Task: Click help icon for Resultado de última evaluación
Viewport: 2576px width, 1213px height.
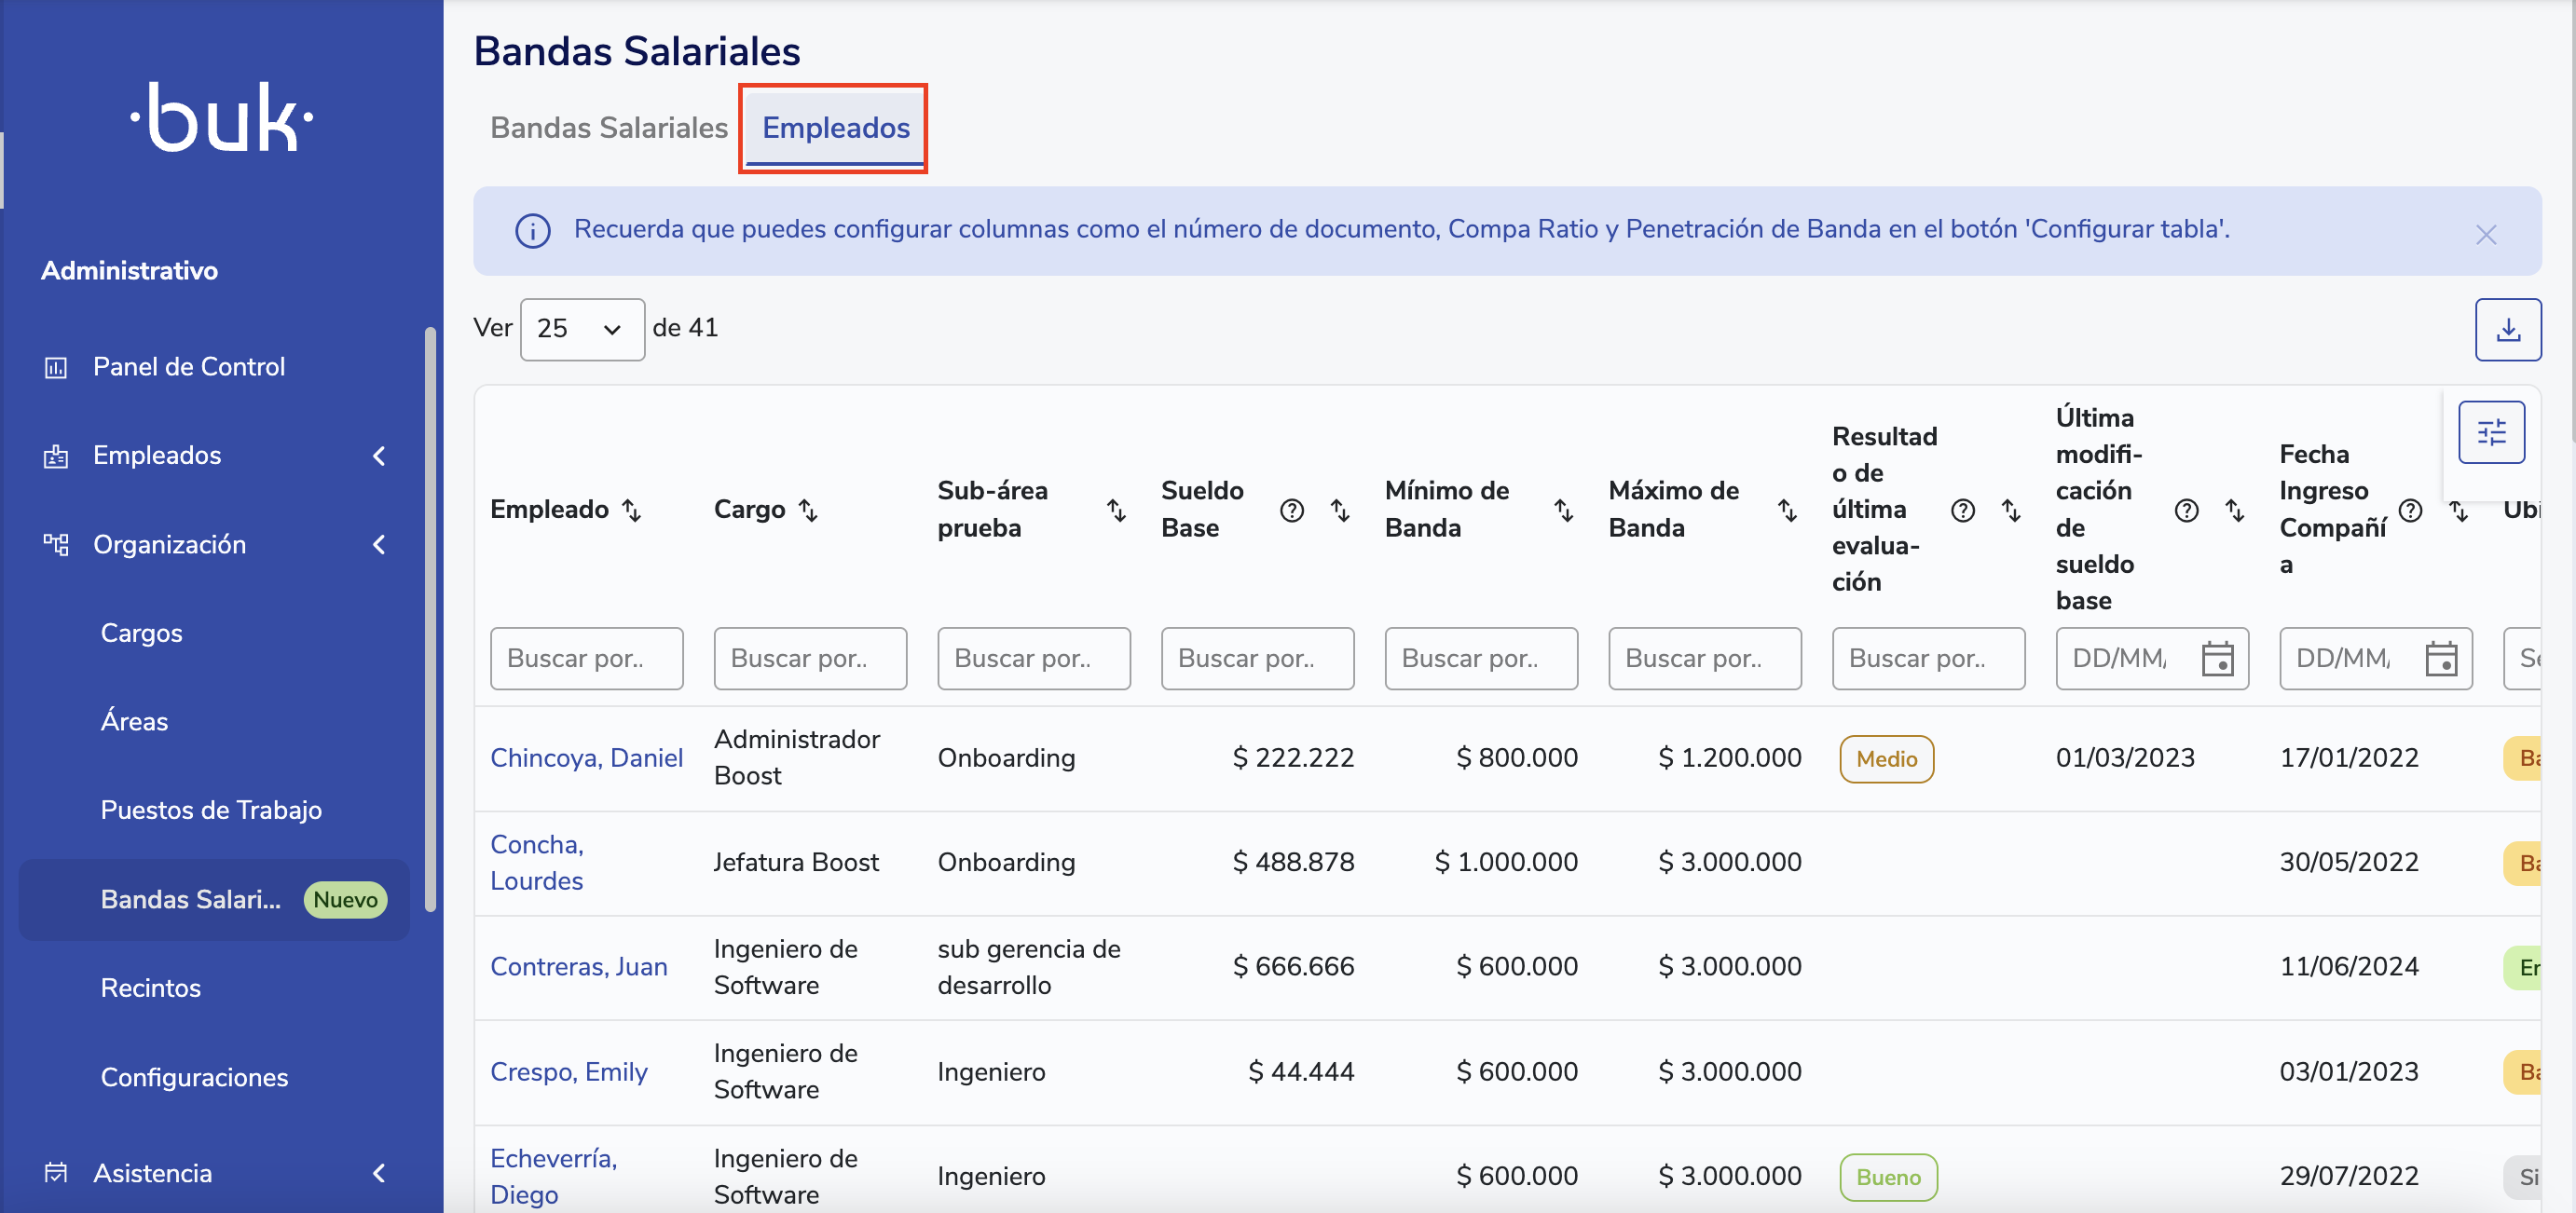Action: [x=1962, y=510]
